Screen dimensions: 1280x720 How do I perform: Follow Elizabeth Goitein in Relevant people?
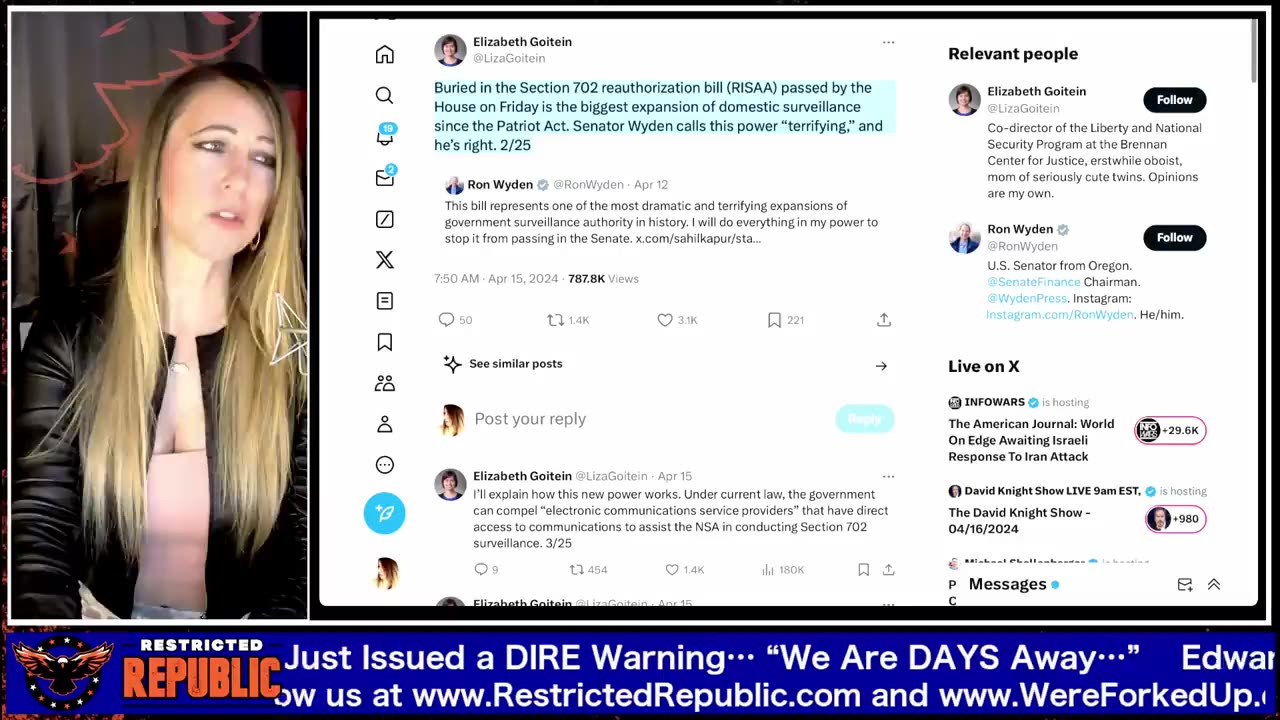click(x=1175, y=100)
